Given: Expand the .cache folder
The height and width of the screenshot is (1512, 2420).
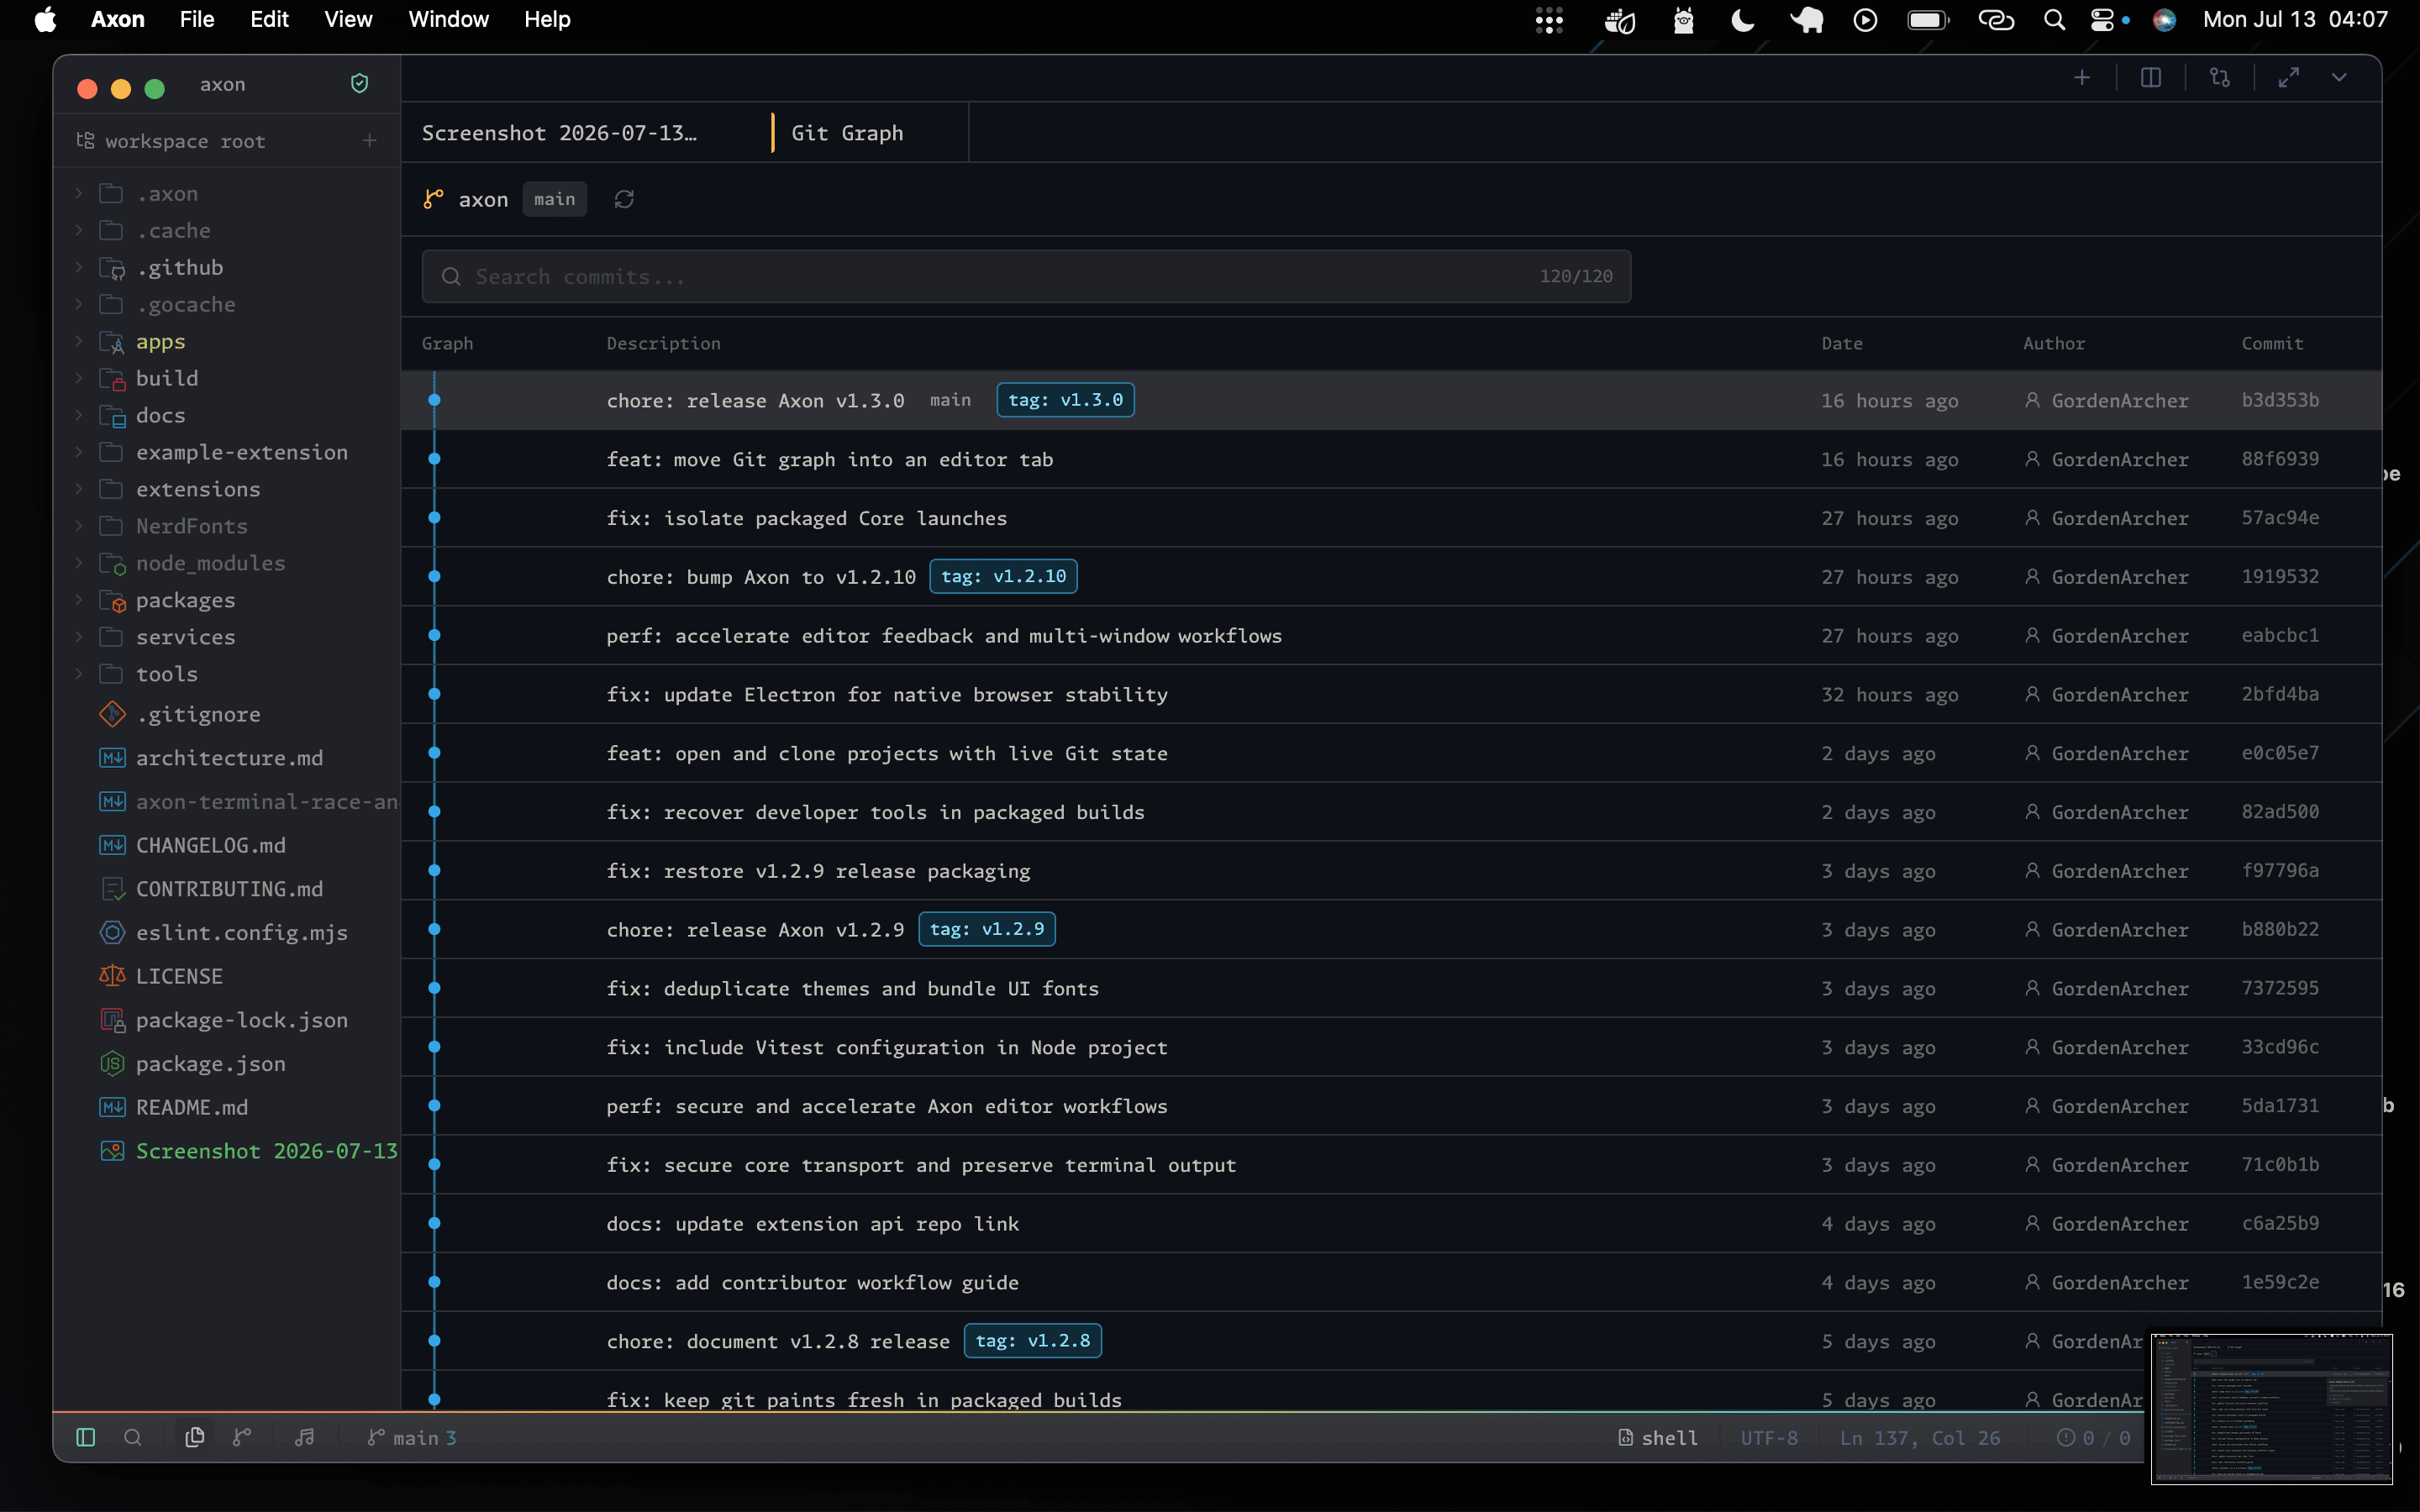Looking at the screenshot, I should pos(173,230).
